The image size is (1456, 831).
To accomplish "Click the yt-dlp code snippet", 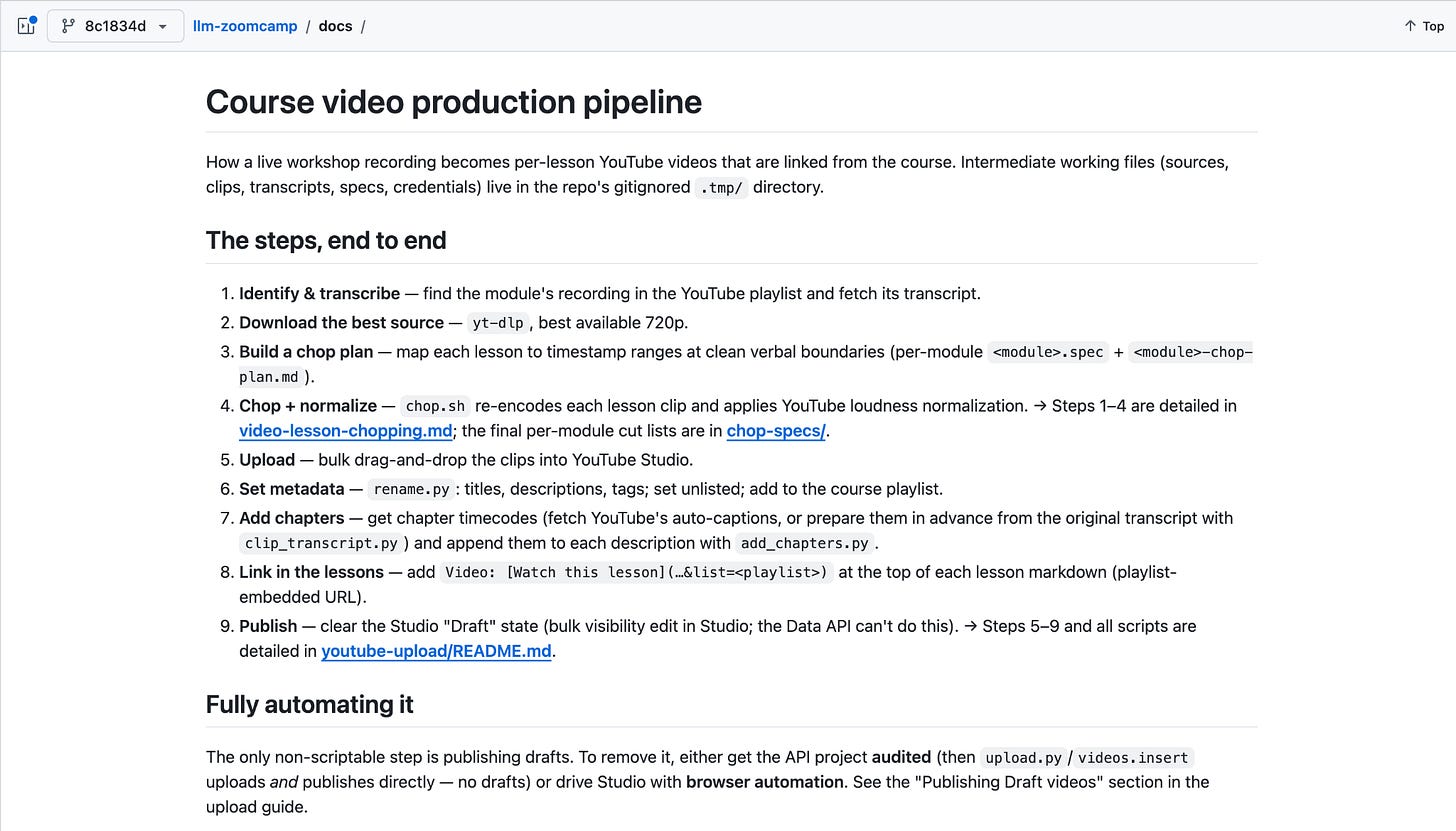I will pyautogui.click(x=499, y=323).
